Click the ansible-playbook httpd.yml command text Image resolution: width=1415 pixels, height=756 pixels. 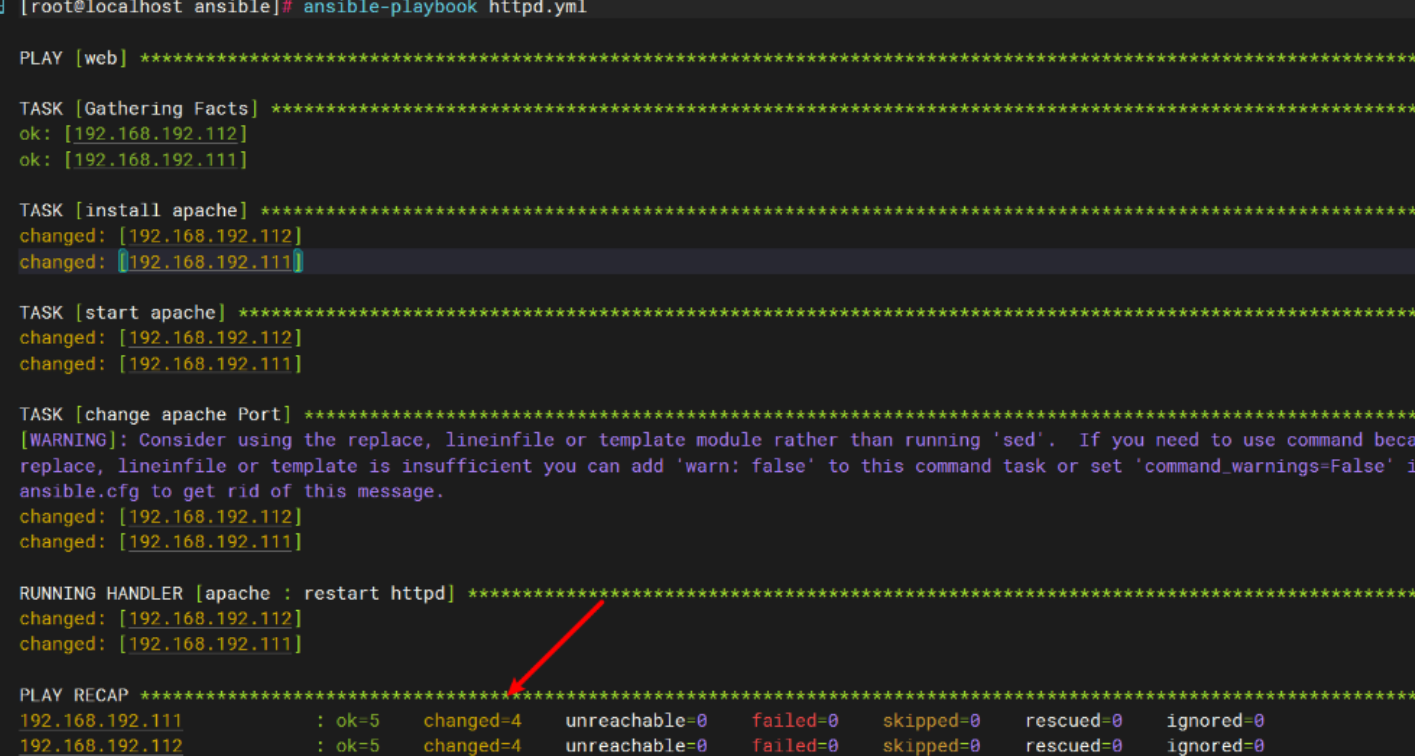click(x=445, y=8)
